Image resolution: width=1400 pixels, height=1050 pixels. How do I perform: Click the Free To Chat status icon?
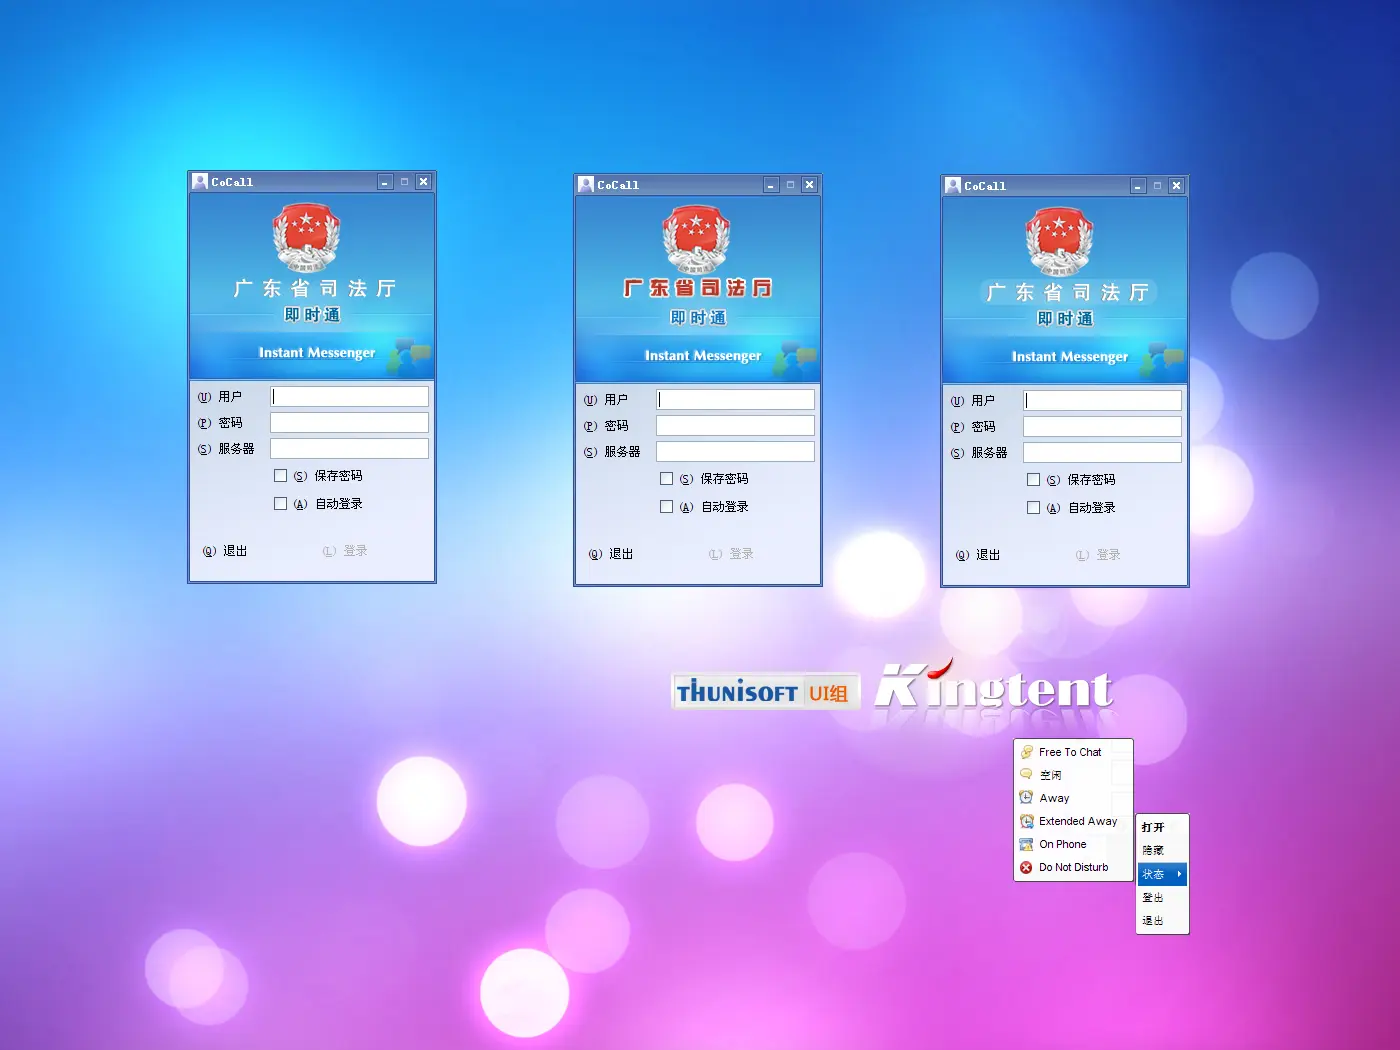(1026, 752)
